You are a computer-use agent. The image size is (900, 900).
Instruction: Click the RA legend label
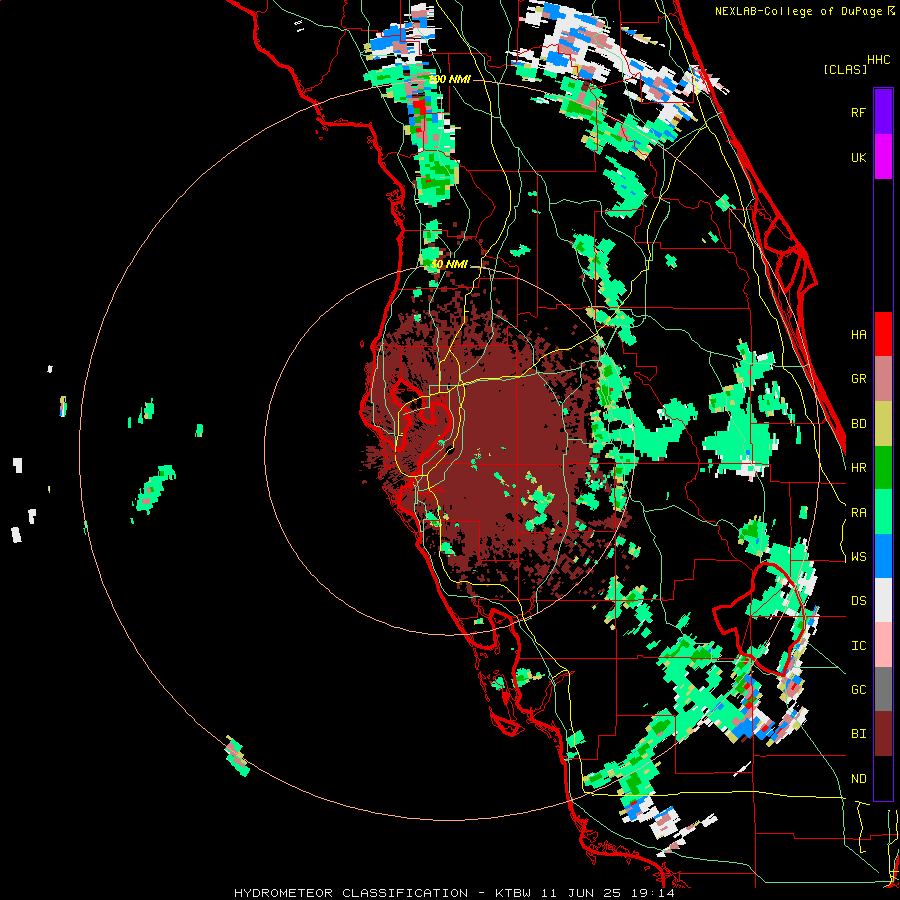tap(858, 513)
